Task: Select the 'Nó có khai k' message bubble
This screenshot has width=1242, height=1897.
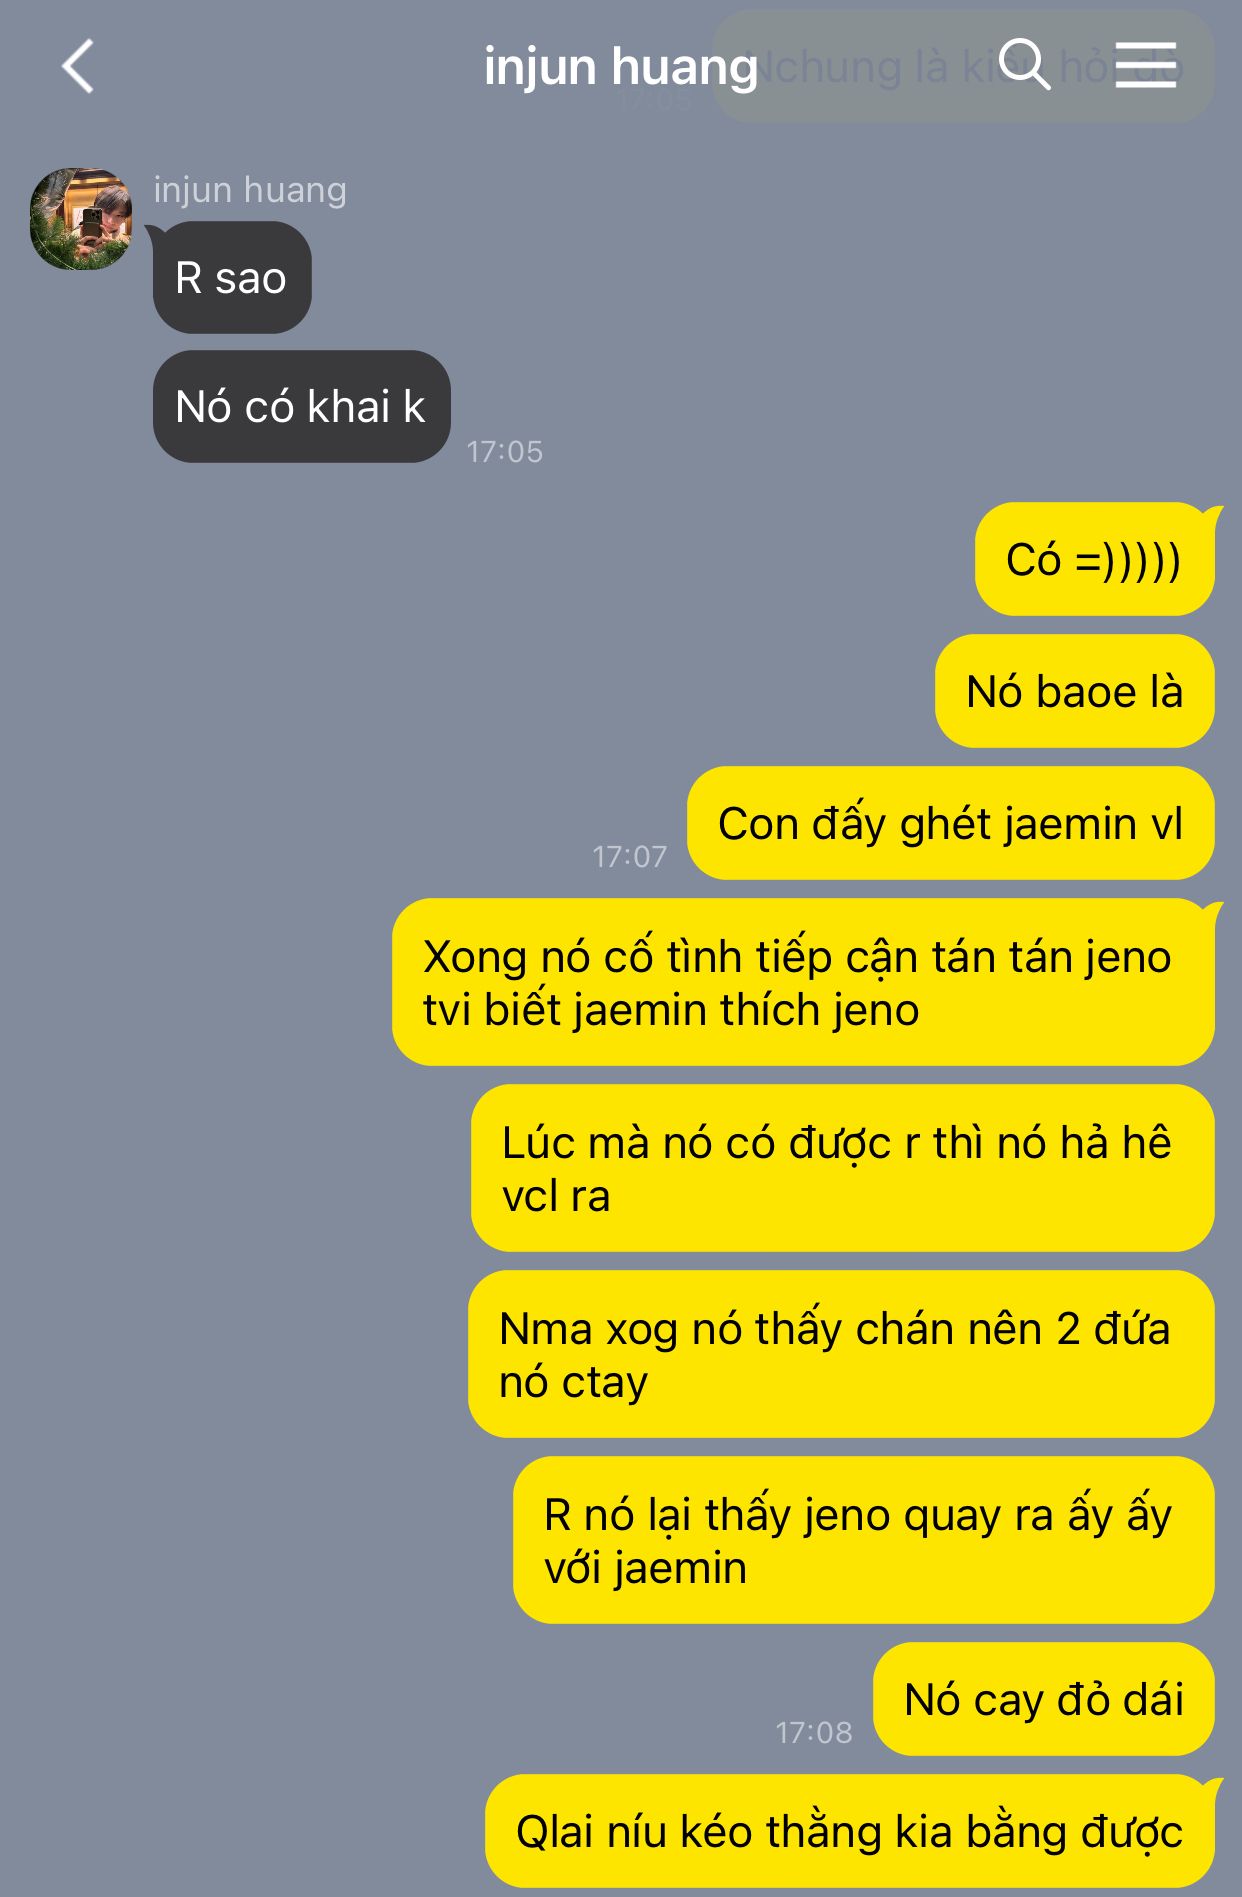Action: point(301,406)
